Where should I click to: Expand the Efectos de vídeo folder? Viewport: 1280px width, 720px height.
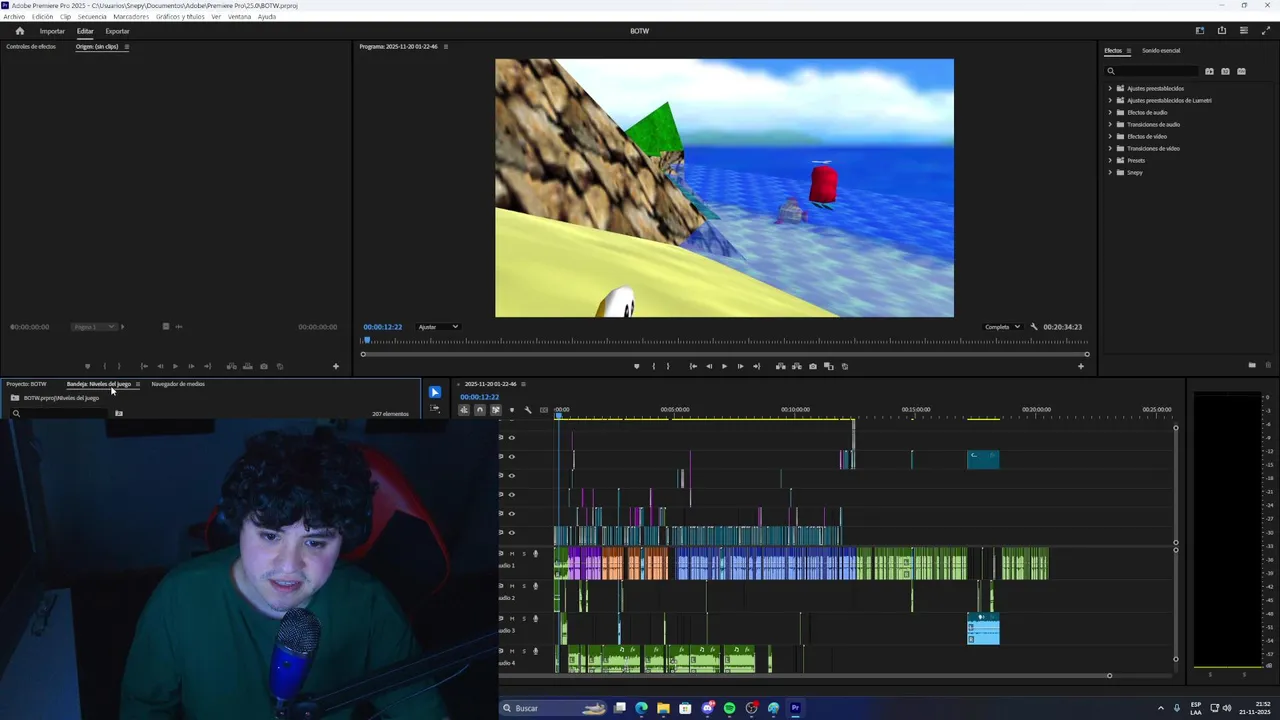tap(1110, 137)
